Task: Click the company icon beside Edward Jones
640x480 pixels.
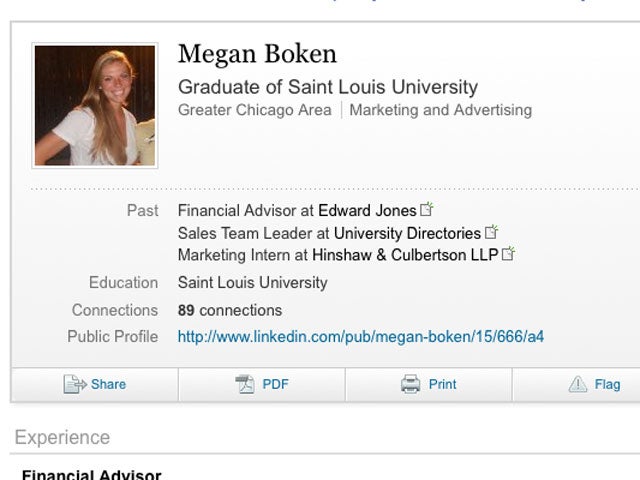Action: [427, 210]
